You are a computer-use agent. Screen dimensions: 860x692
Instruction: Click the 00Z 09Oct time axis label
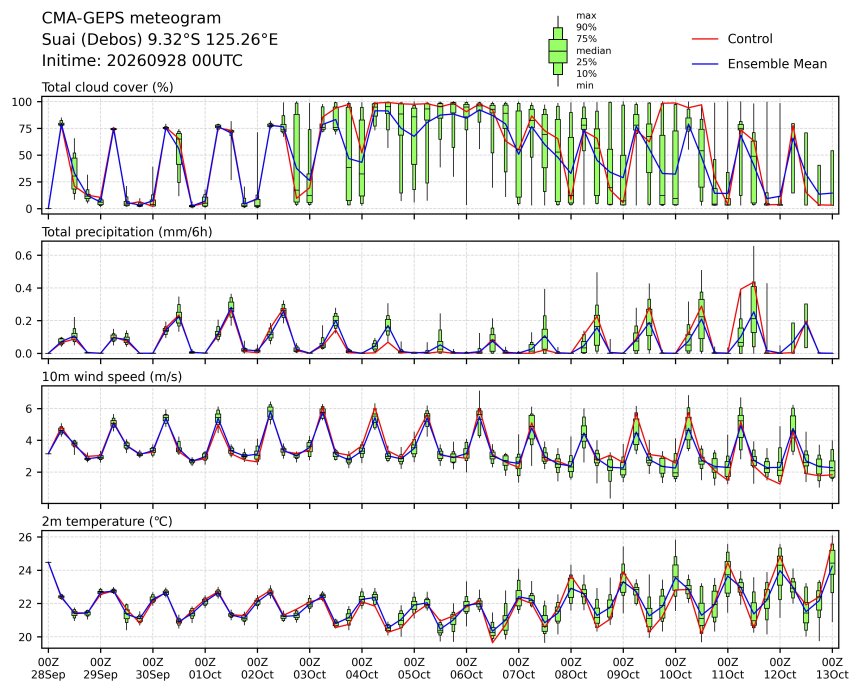coord(623,668)
